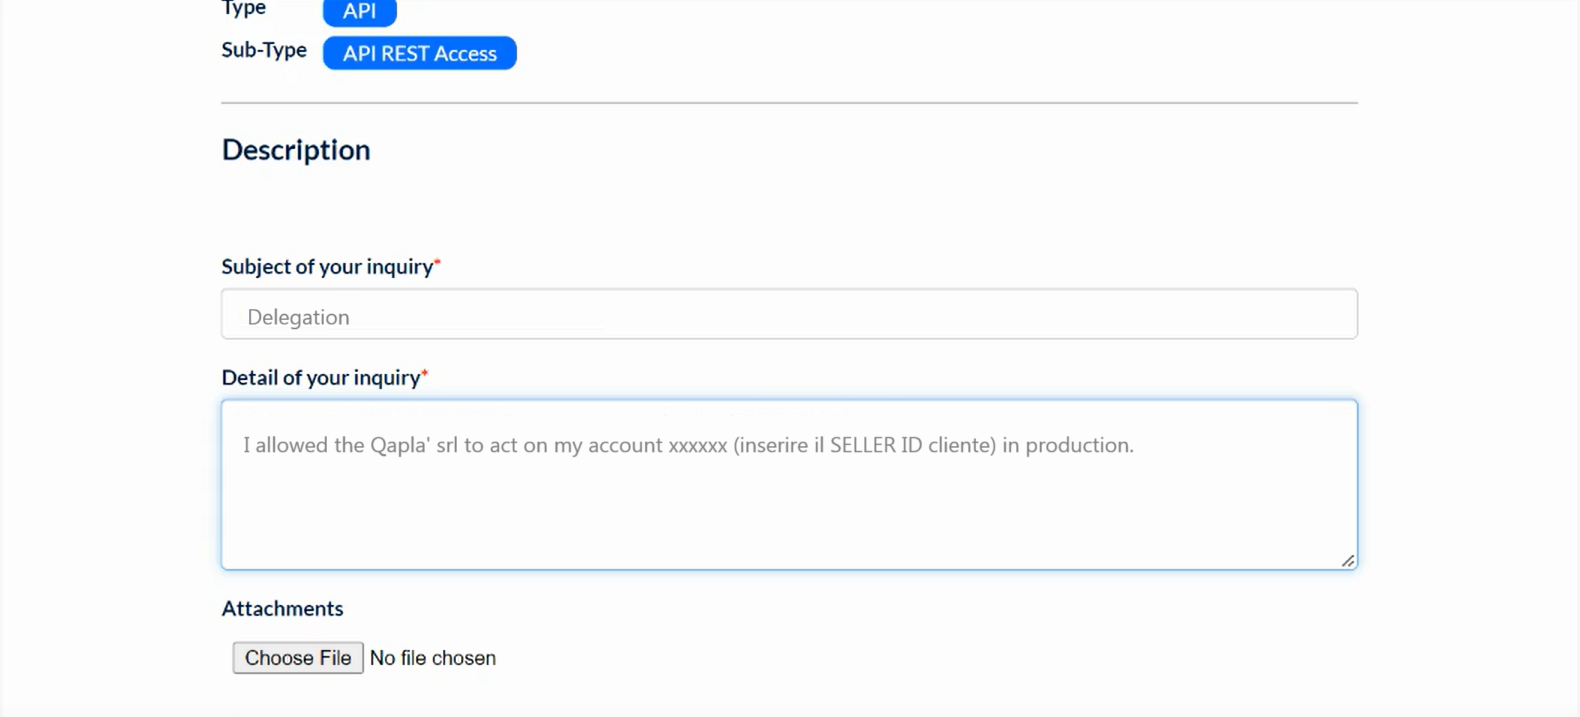Click the Detail of your inquiry label
The image size is (1580, 717).
pyautogui.click(x=321, y=378)
